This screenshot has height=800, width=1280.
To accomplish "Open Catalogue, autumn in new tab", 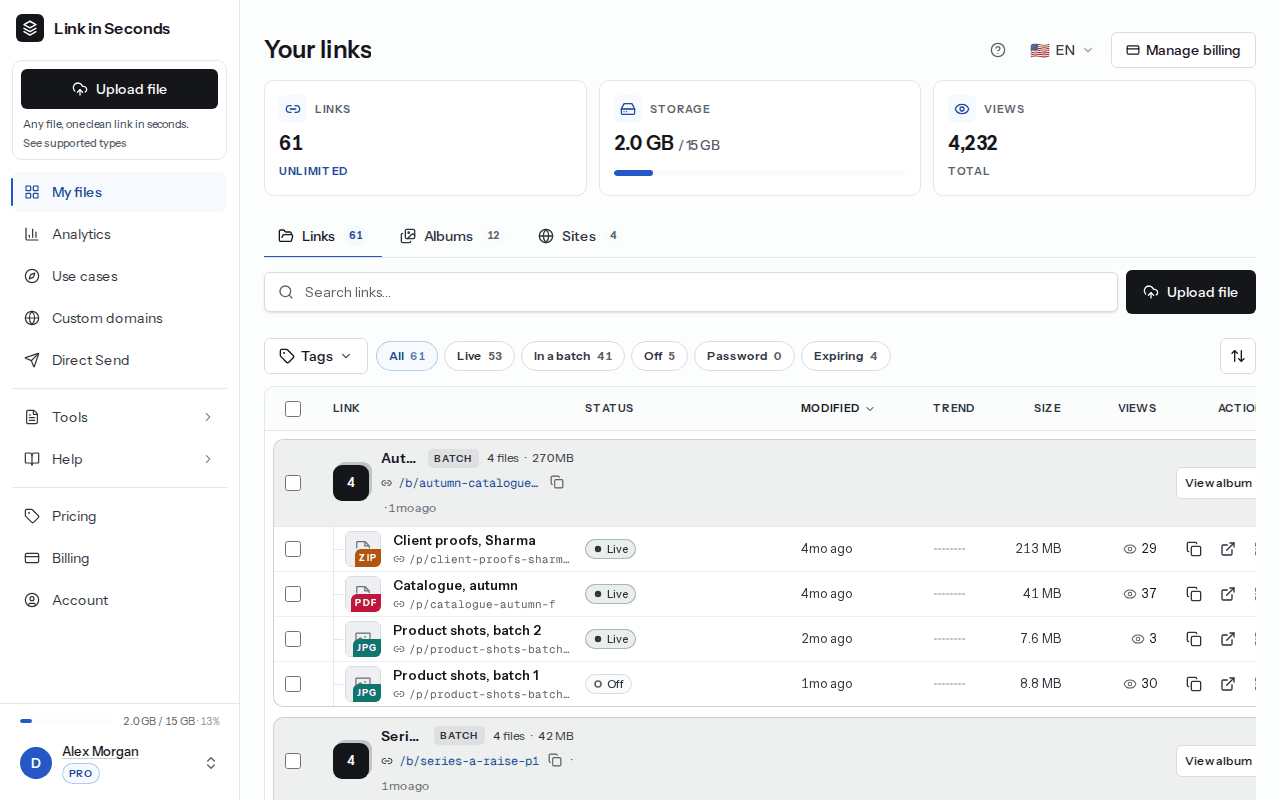I will click(x=1228, y=594).
